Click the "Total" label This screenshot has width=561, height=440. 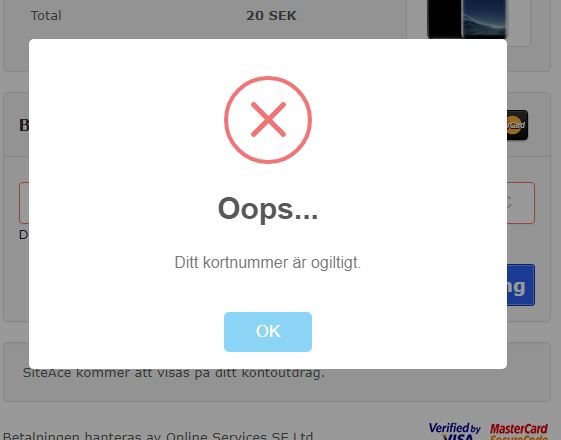tap(46, 16)
